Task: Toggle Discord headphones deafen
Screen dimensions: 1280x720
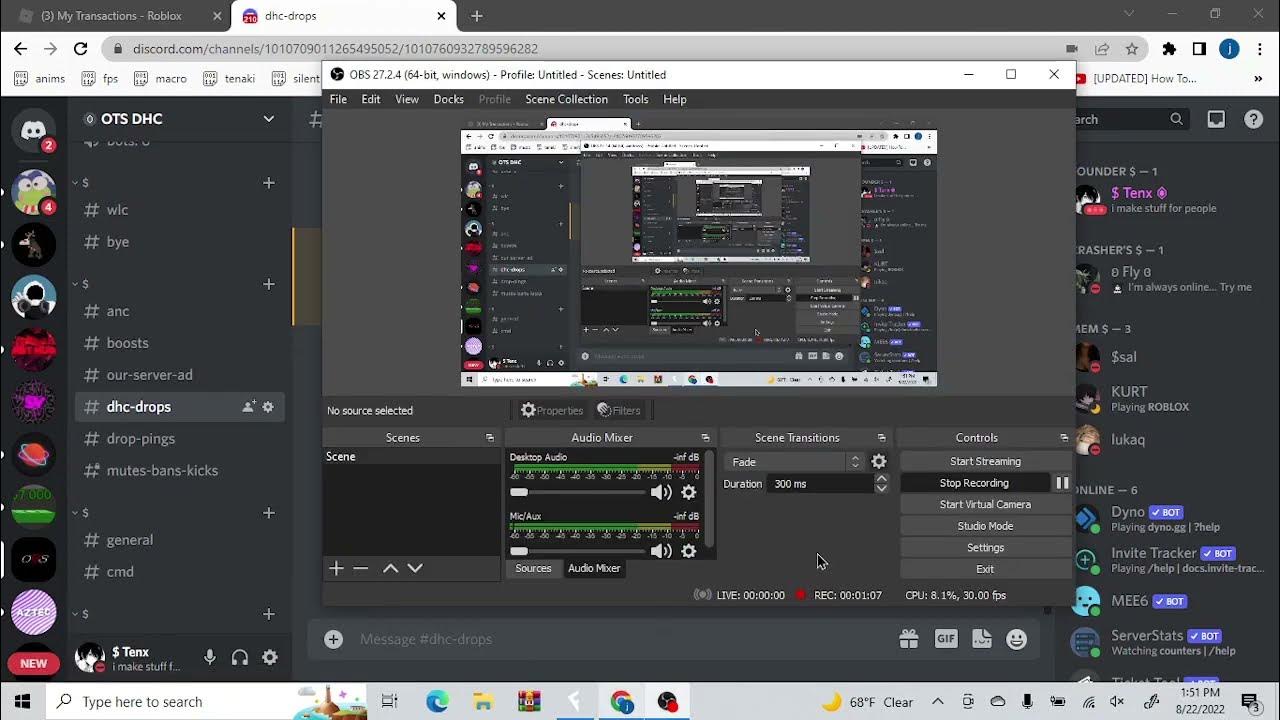Action: coord(240,657)
